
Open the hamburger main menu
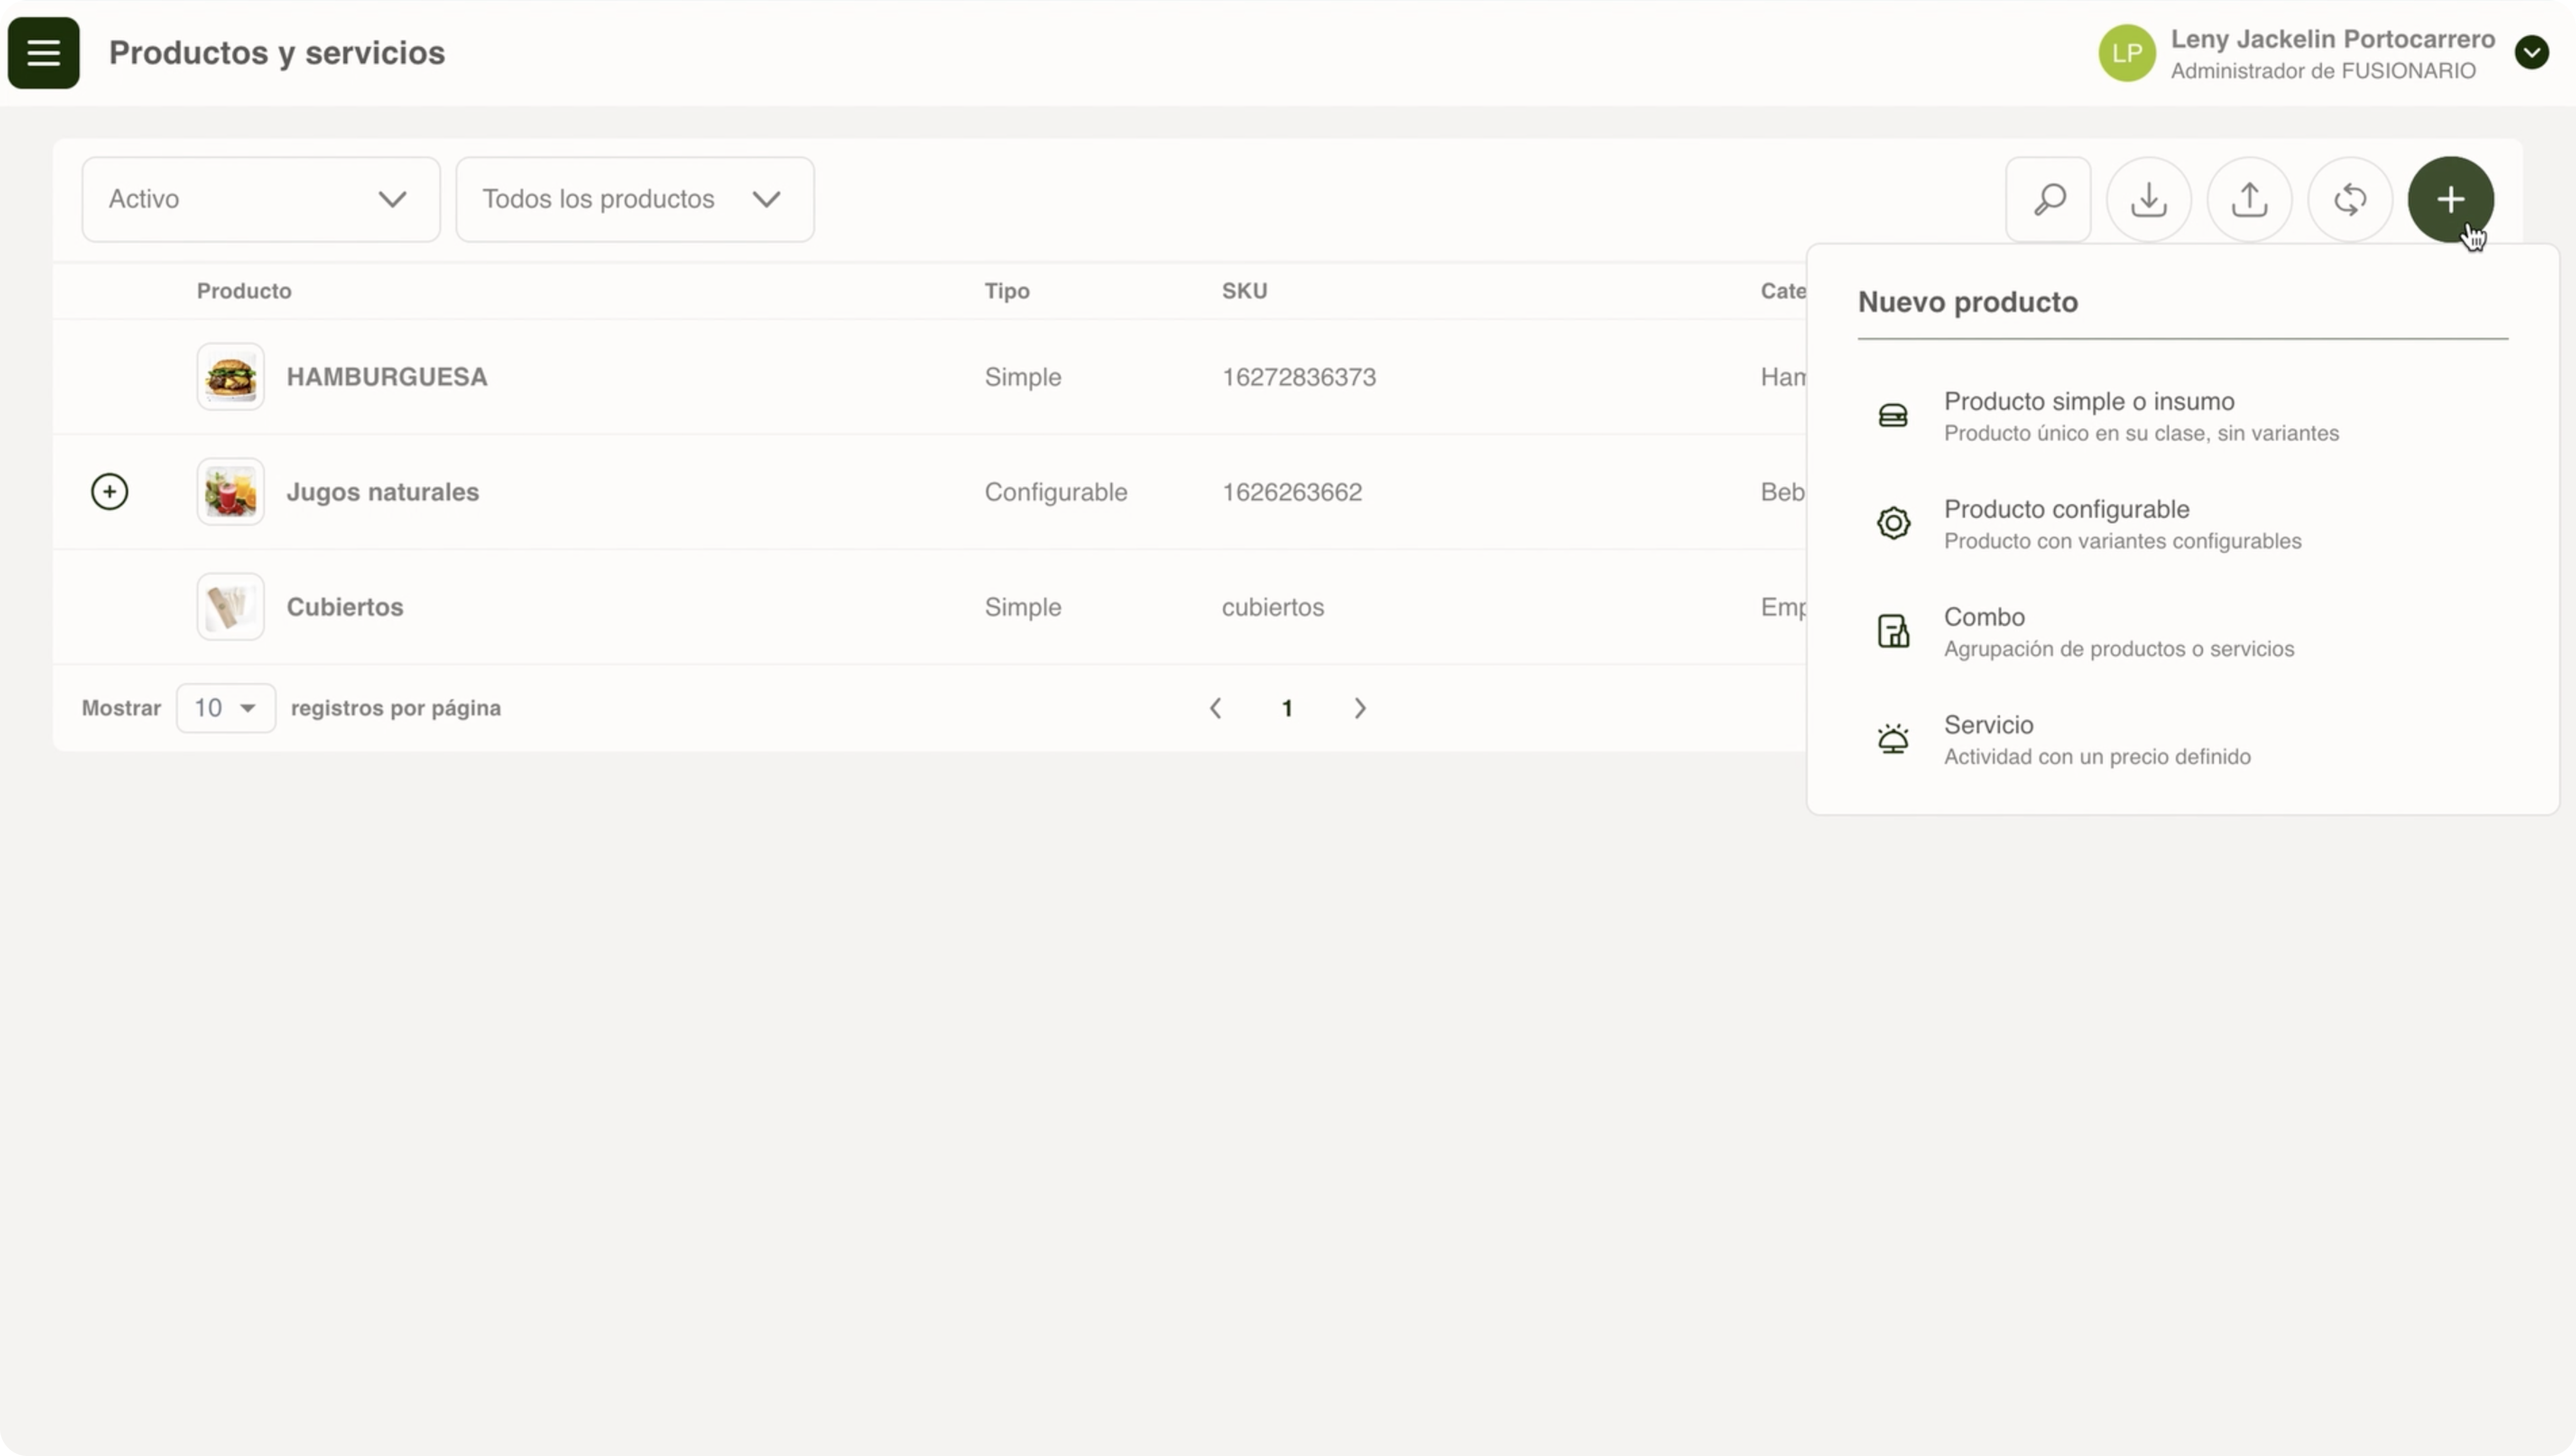click(43, 53)
